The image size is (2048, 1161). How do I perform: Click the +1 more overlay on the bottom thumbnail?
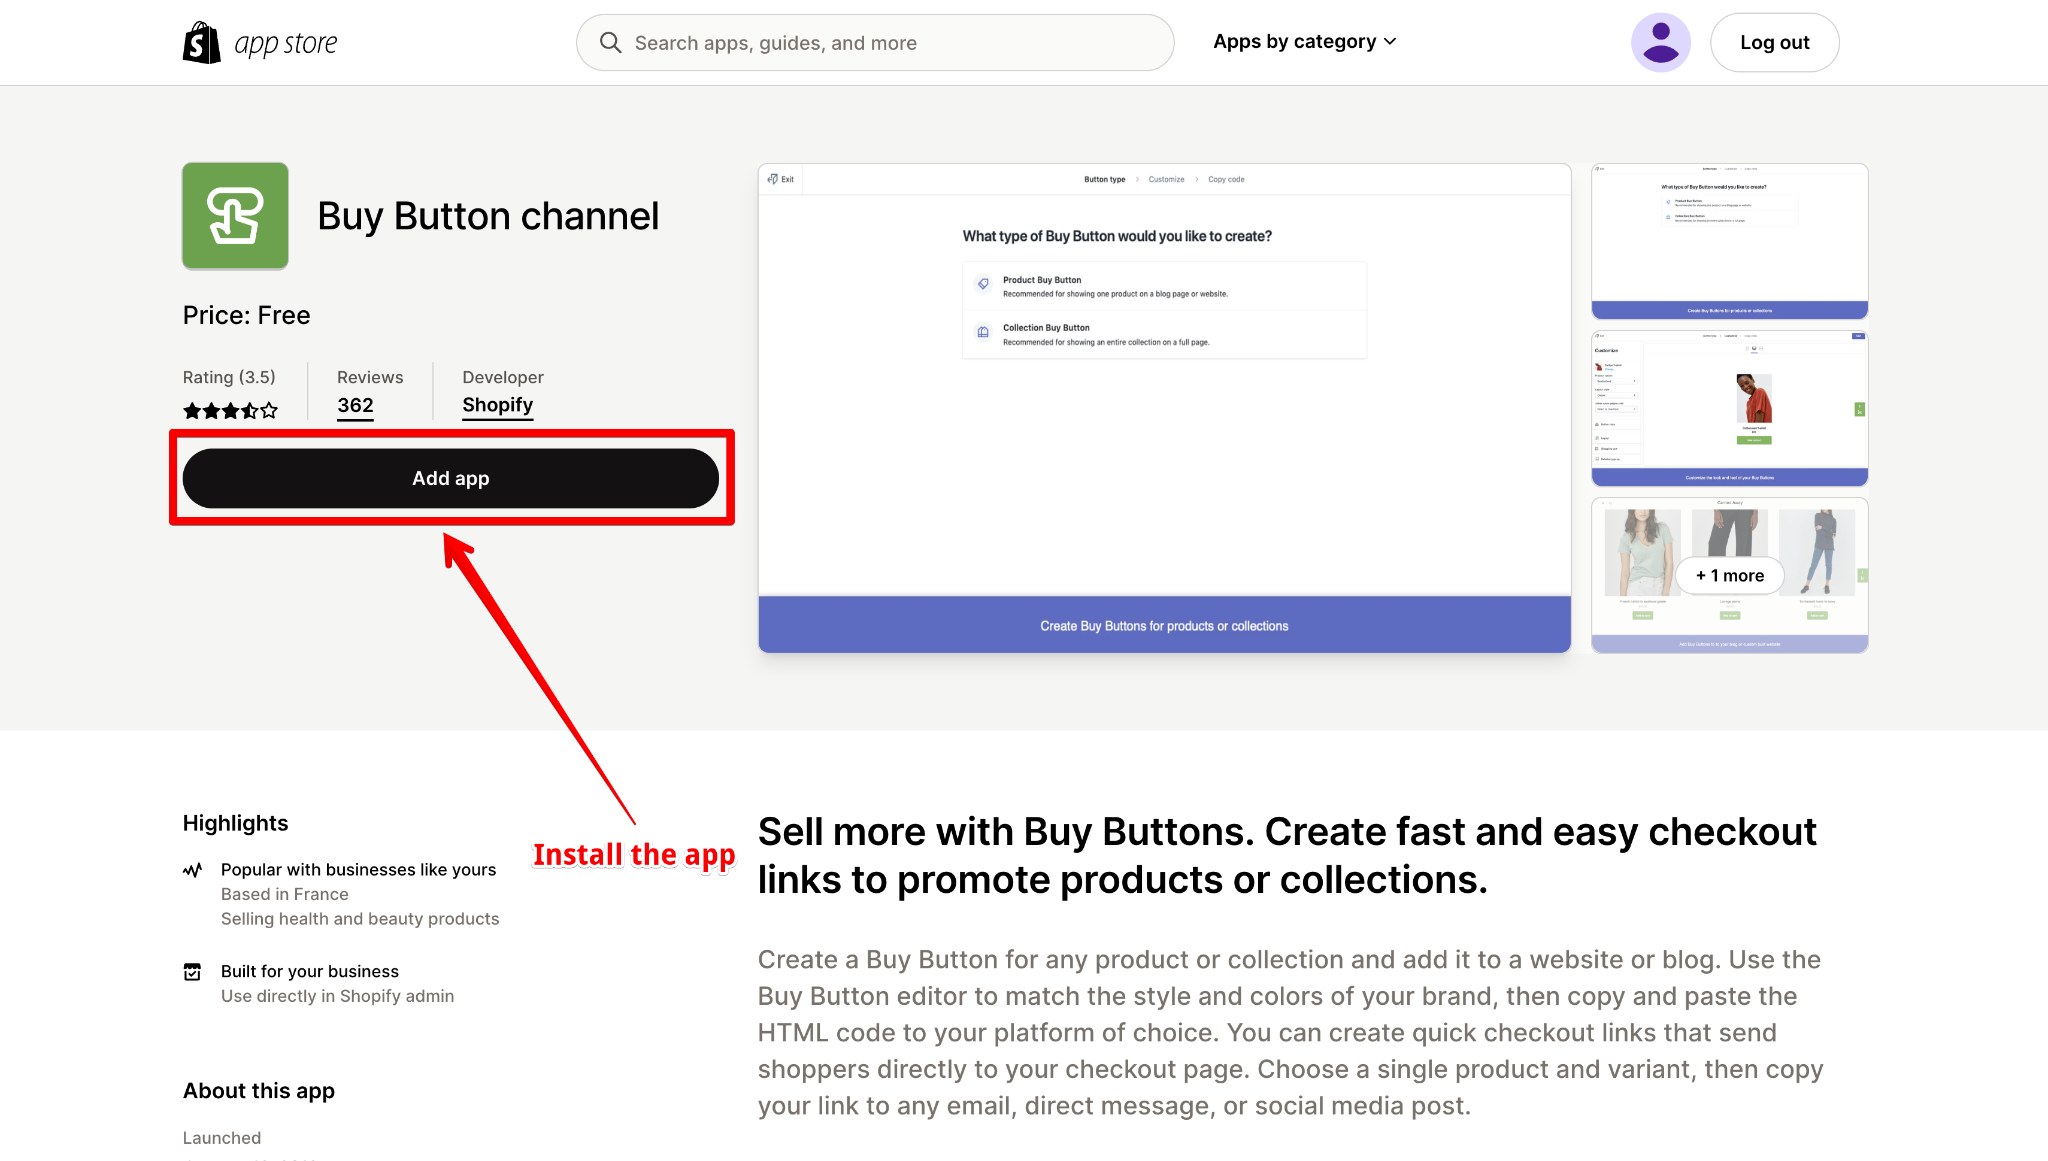(x=1729, y=575)
